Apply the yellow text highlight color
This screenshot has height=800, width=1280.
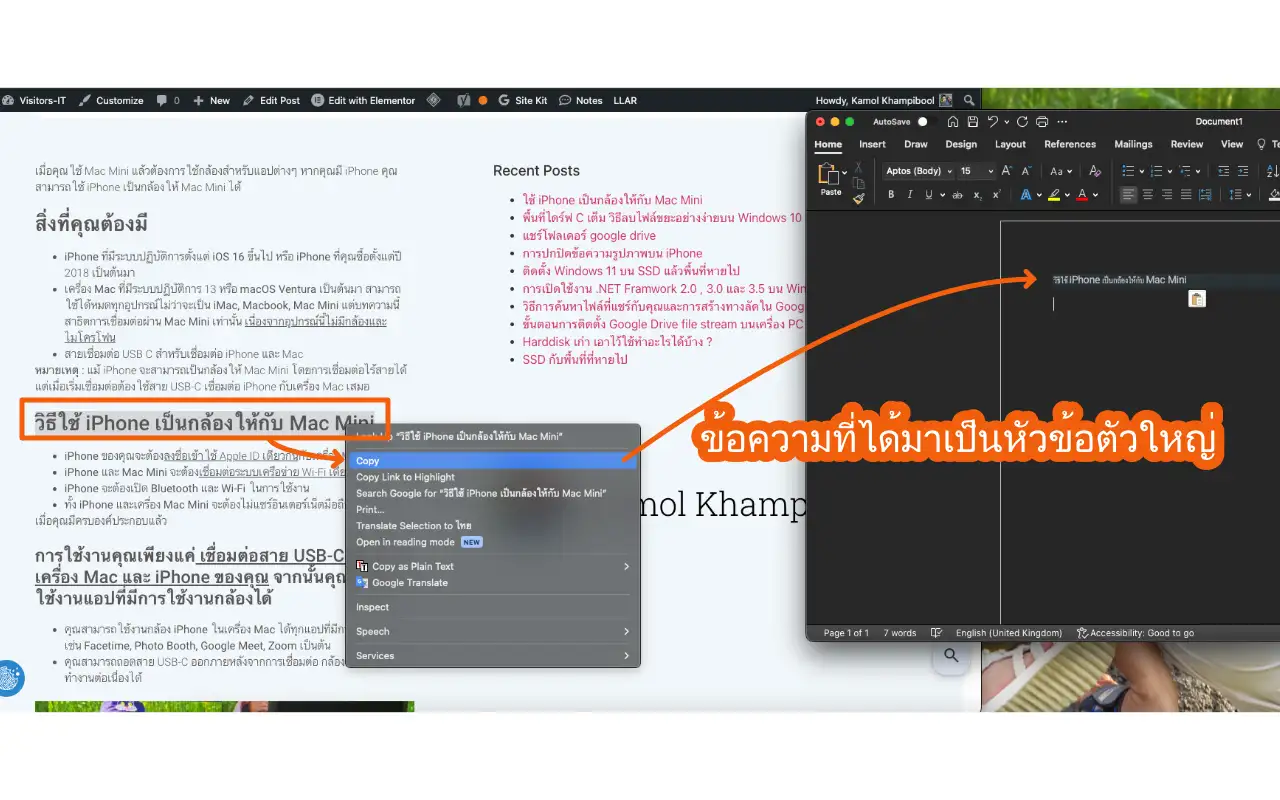pyautogui.click(x=1054, y=195)
